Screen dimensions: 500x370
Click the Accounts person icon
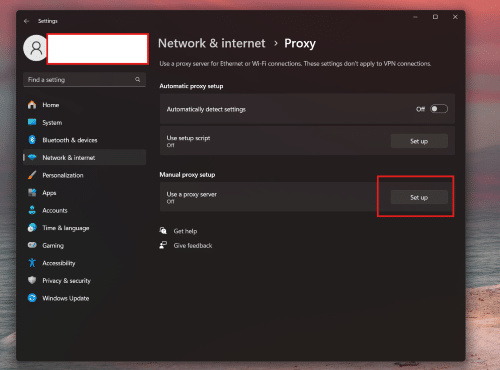coord(32,210)
